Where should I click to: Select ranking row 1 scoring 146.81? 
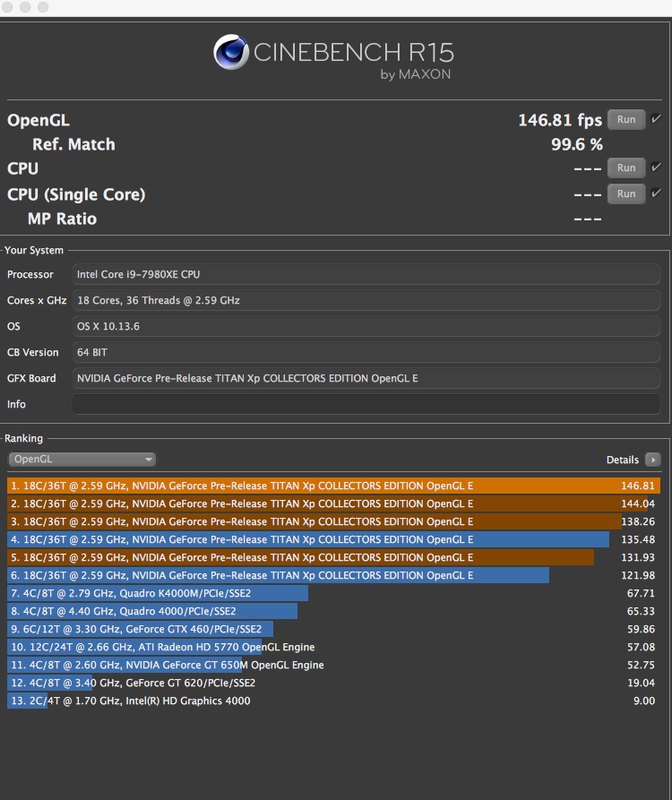coord(334,486)
